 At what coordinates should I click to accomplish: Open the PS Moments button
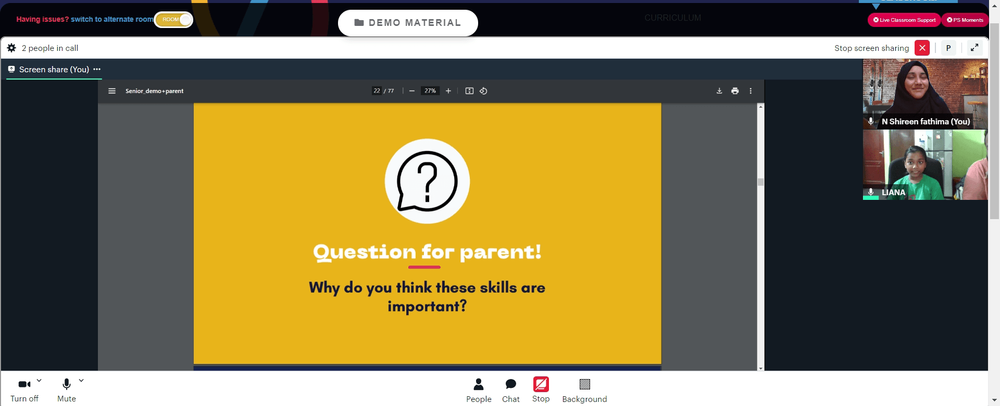tap(964, 20)
